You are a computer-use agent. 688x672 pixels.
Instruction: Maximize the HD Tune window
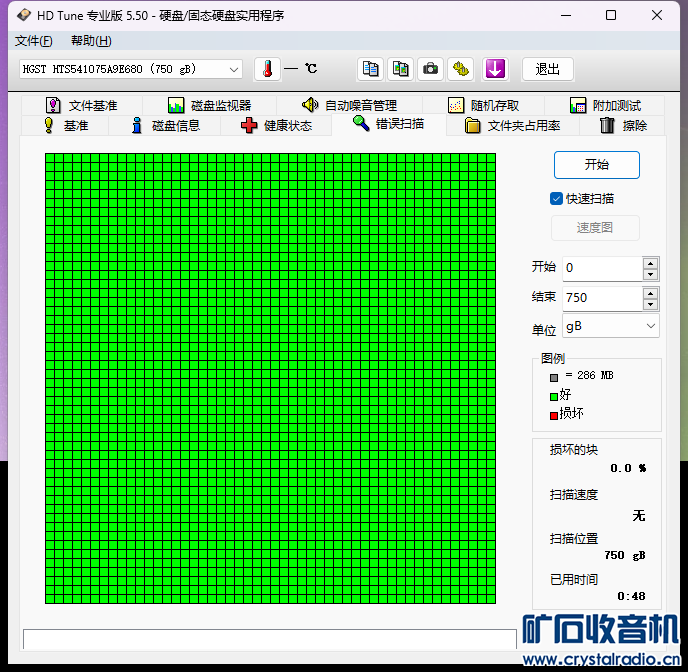(x=611, y=15)
